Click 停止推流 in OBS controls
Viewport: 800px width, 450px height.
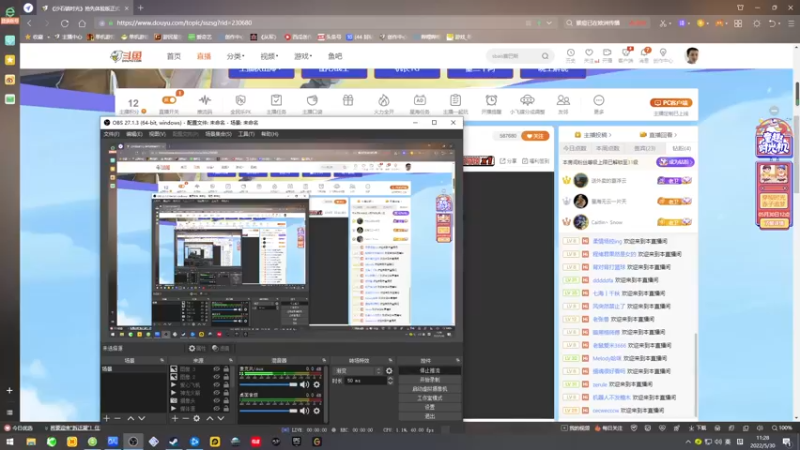click(430, 370)
